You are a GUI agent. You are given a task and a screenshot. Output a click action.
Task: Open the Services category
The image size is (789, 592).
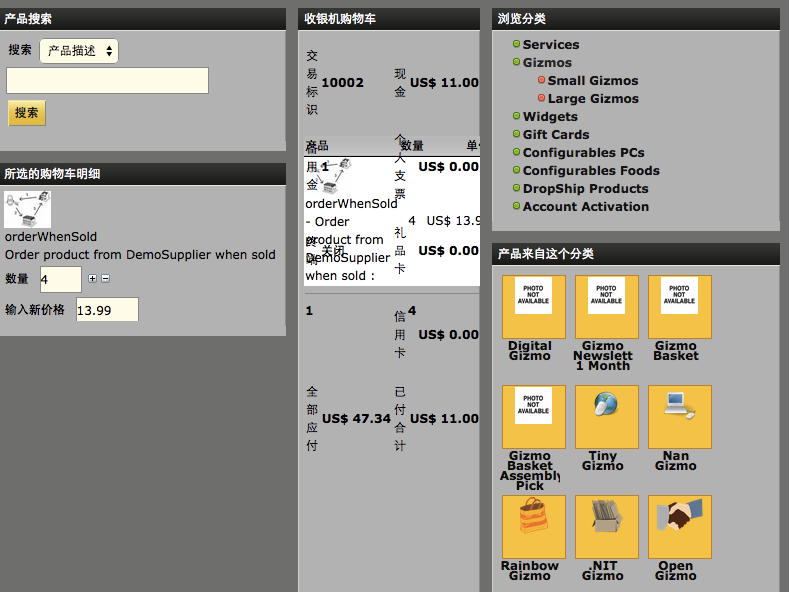click(x=550, y=45)
